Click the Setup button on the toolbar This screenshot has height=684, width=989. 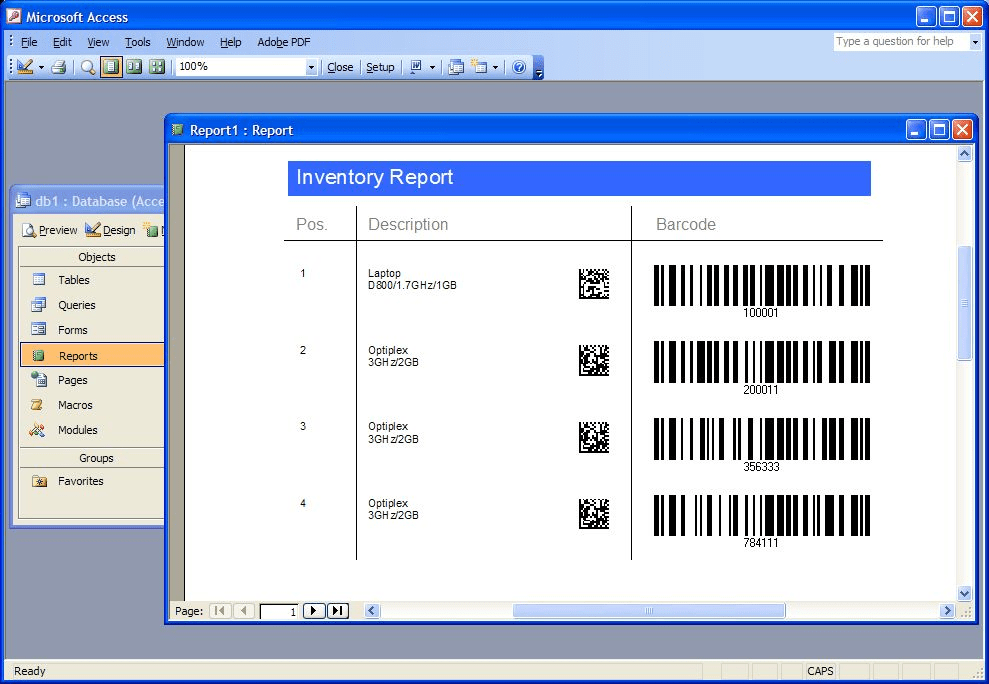380,67
